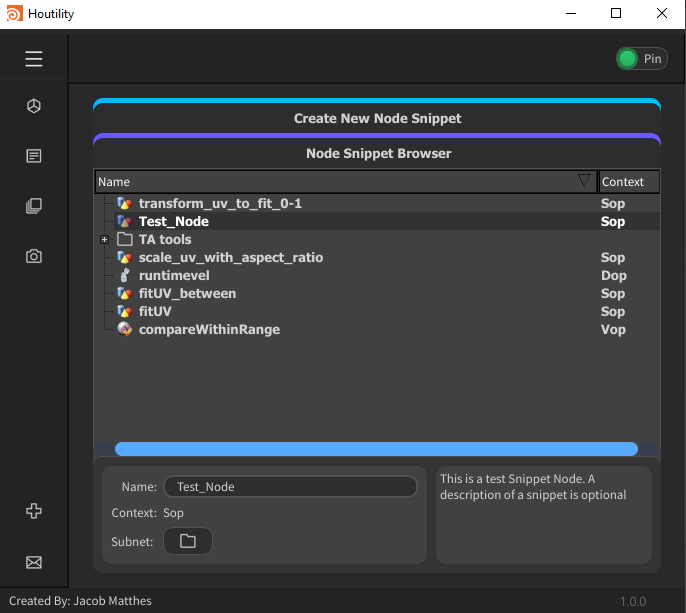Image resolution: width=686 pixels, height=613 pixels.
Task: Click the Houdini logo in title bar
Action: (x=14, y=14)
